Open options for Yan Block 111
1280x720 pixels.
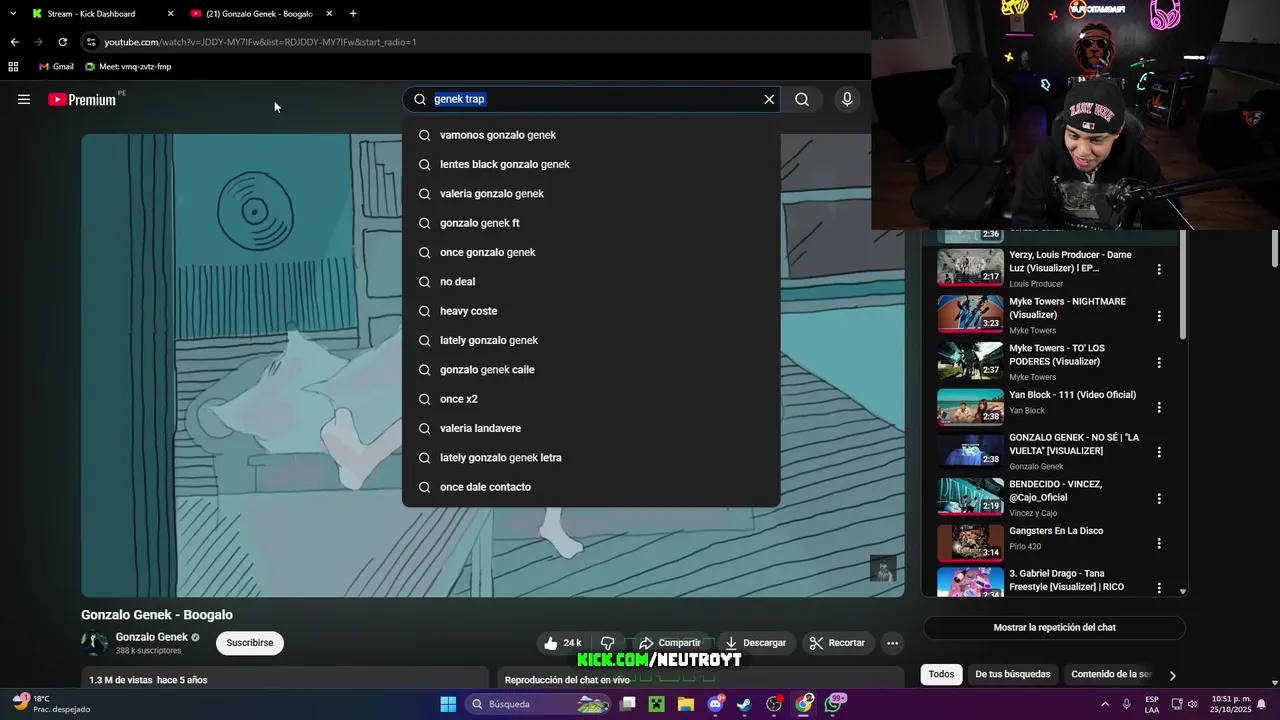click(x=1159, y=408)
